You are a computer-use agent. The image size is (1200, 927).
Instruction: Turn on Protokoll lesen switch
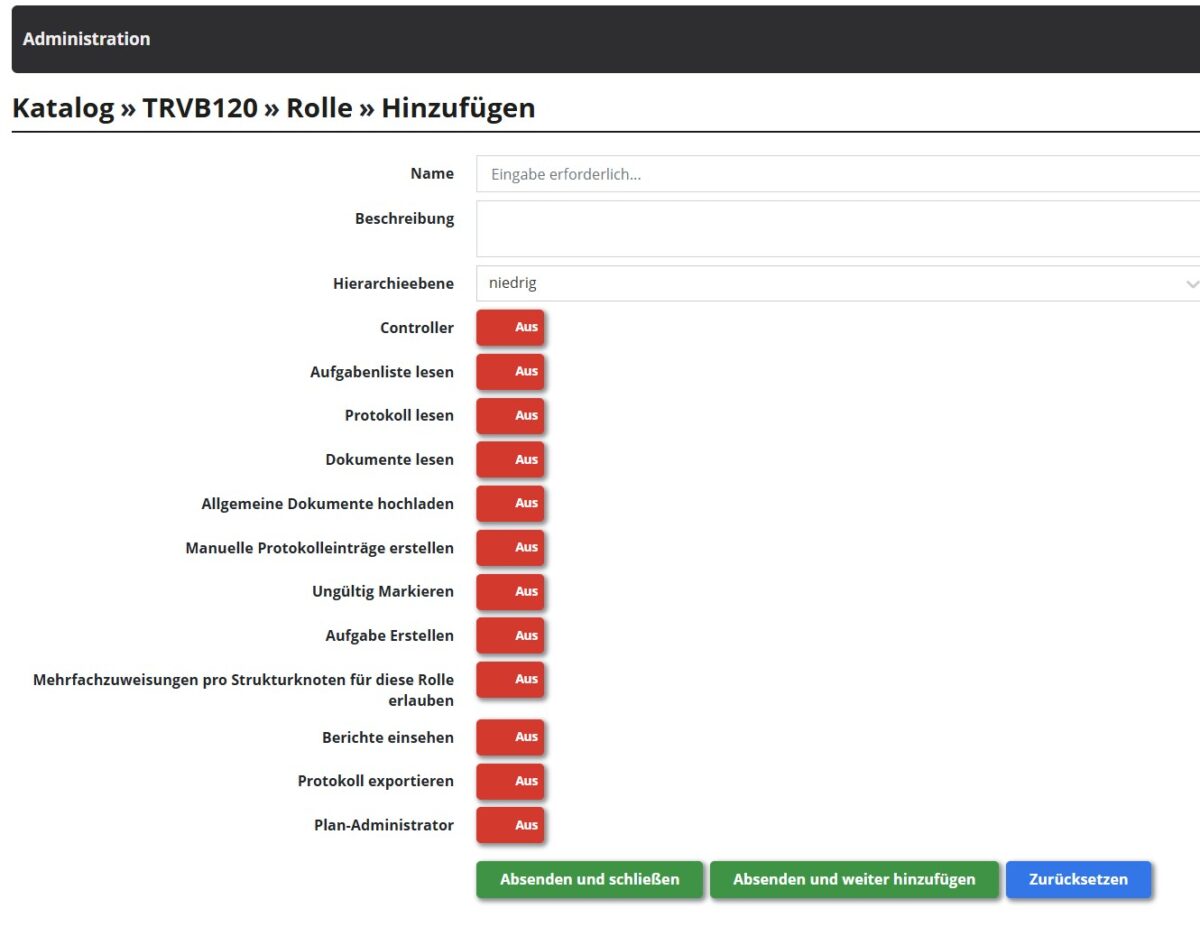[510, 416]
